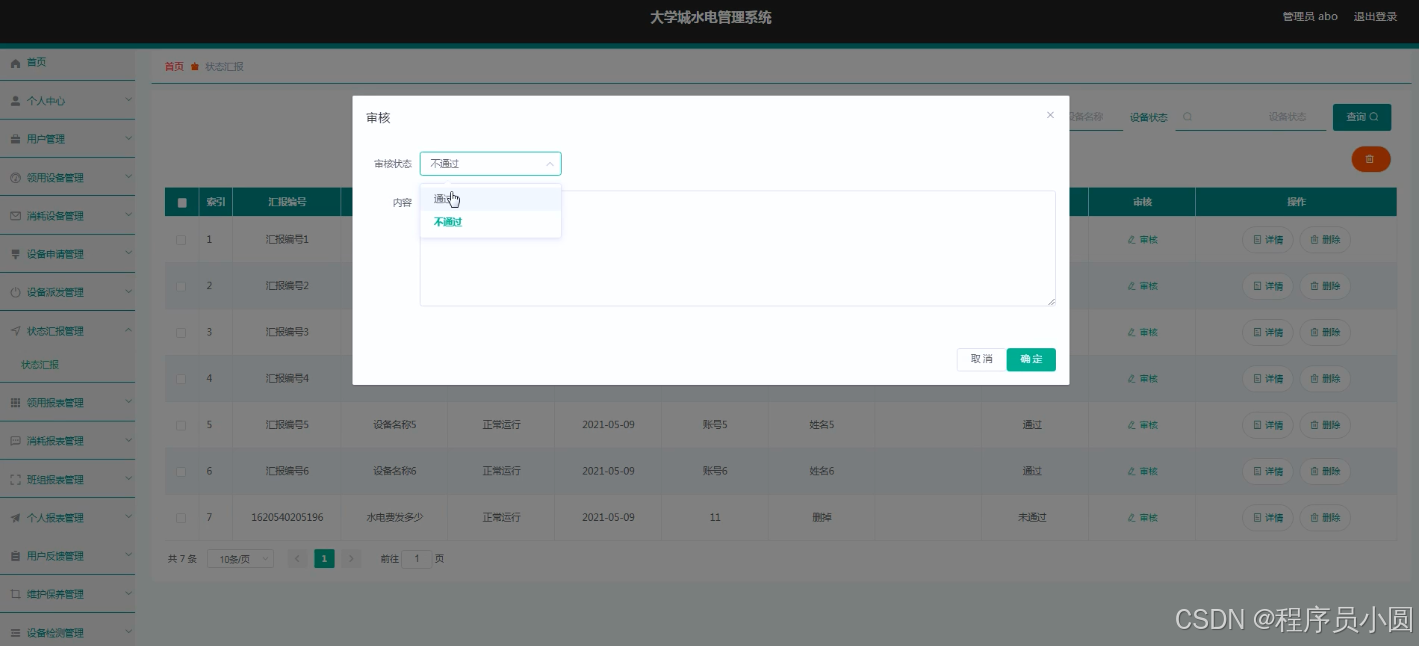Select the 不通过 option in the dropdown
The height and width of the screenshot is (646, 1419).
tap(490, 222)
